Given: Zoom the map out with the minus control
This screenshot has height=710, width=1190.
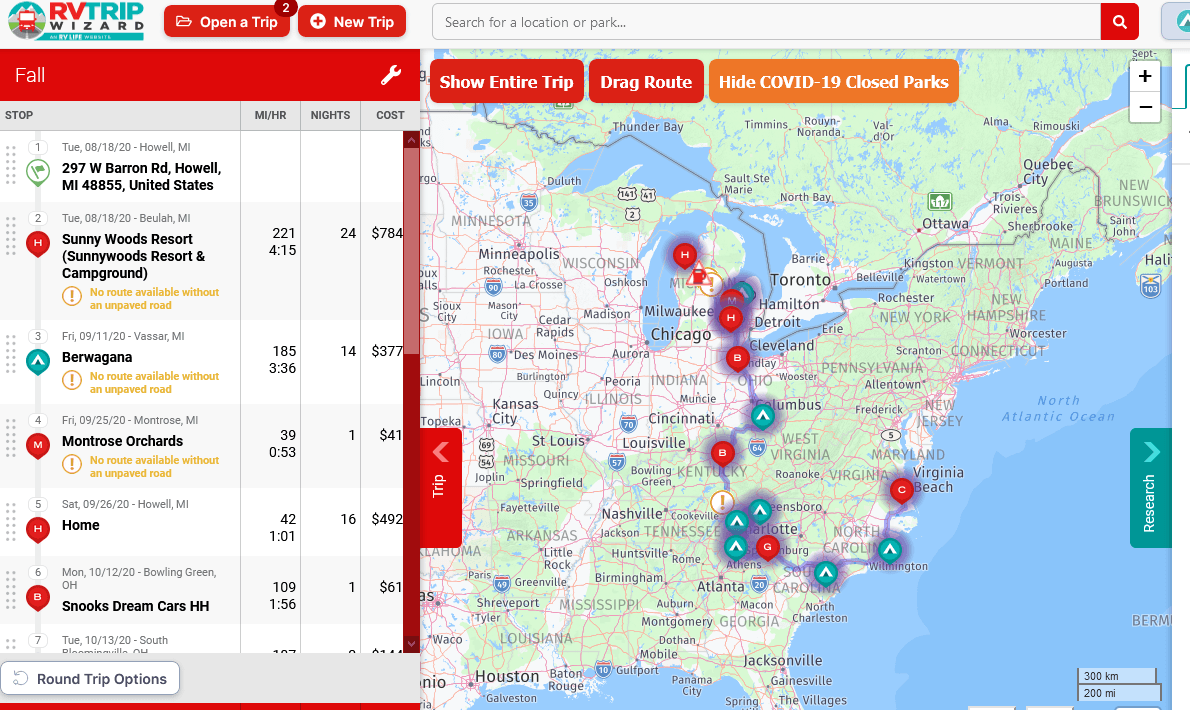Looking at the screenshot, I should 1144,107.
